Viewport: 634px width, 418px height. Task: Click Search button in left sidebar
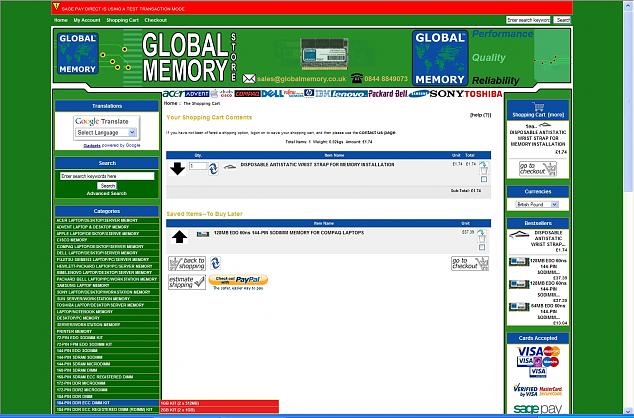[x=107, y=186]
